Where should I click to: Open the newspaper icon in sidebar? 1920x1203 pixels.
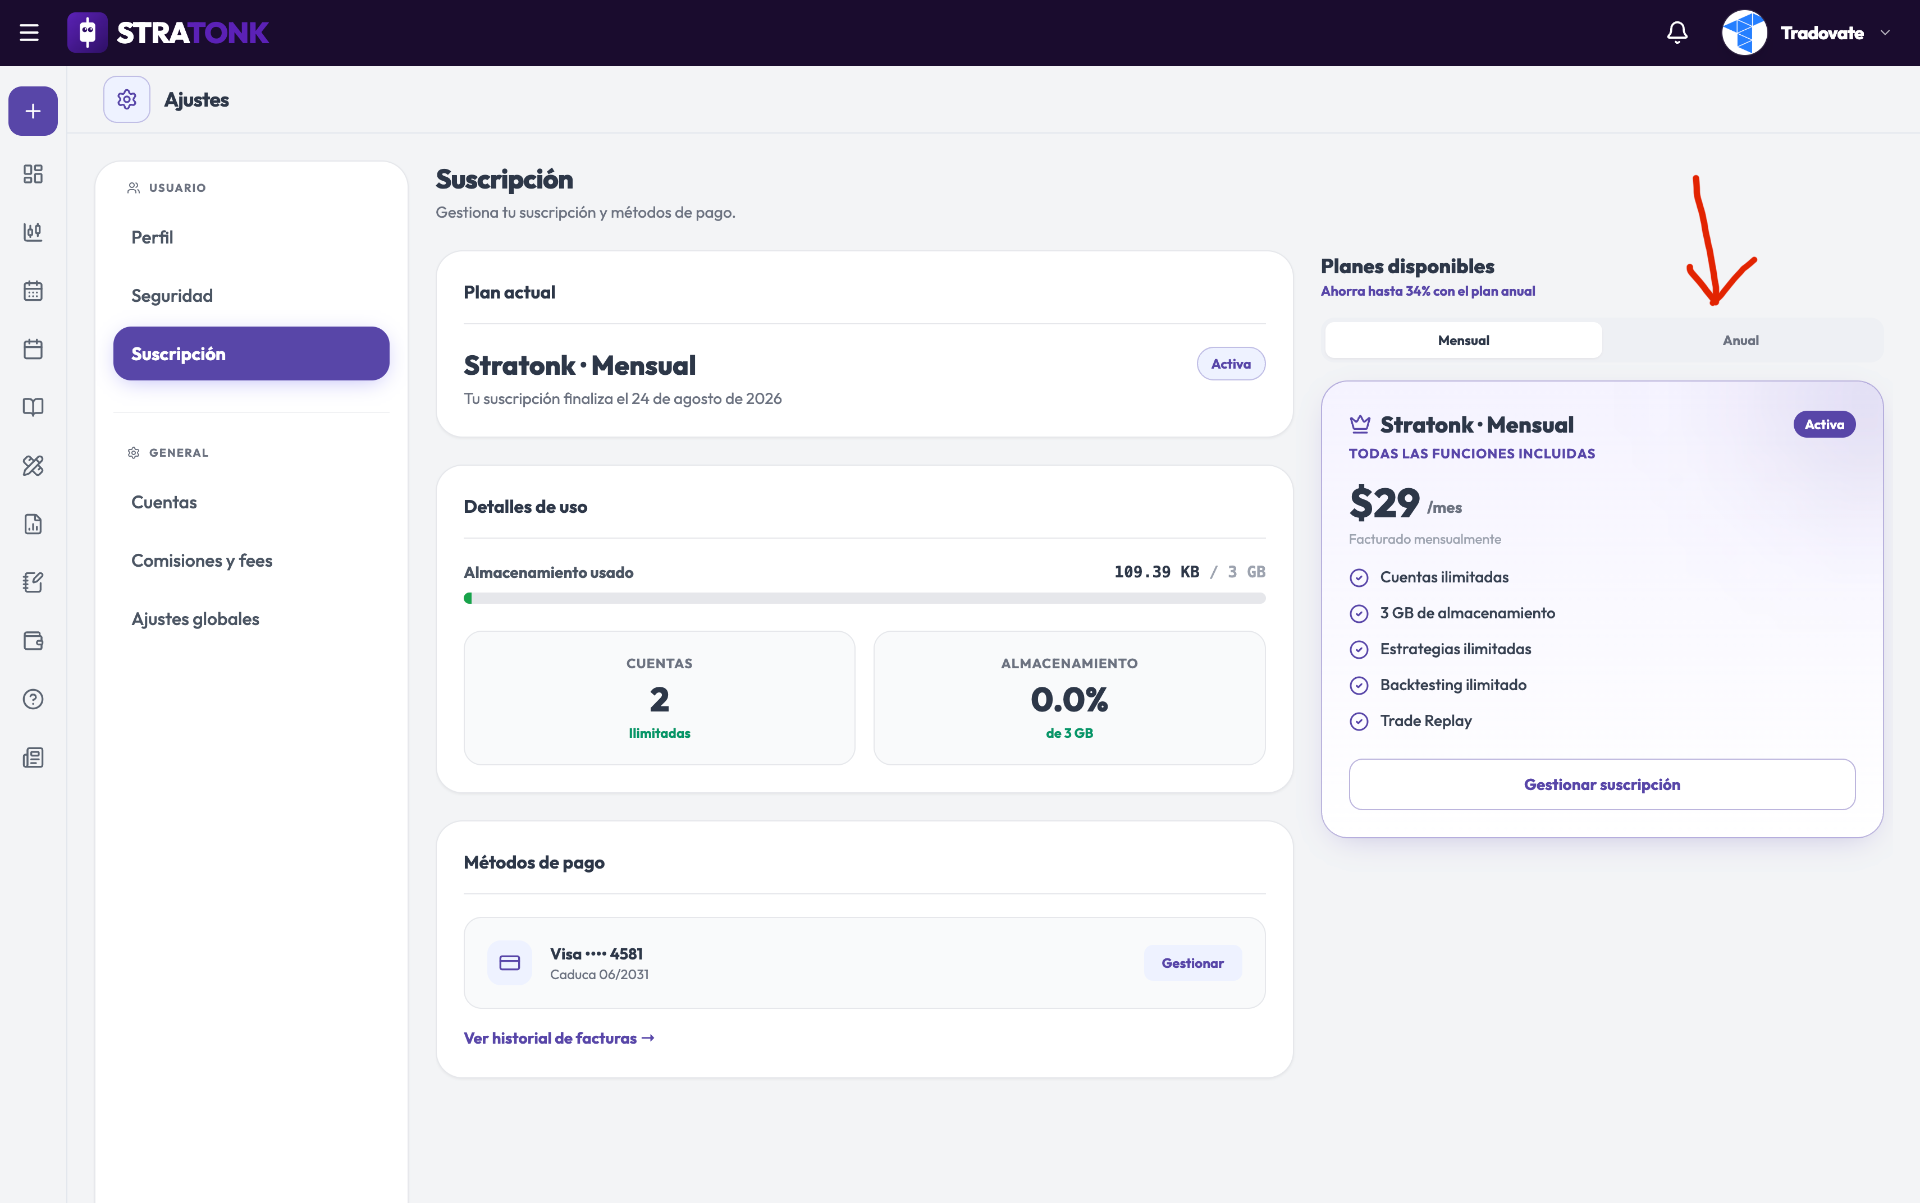pos(33,758)
